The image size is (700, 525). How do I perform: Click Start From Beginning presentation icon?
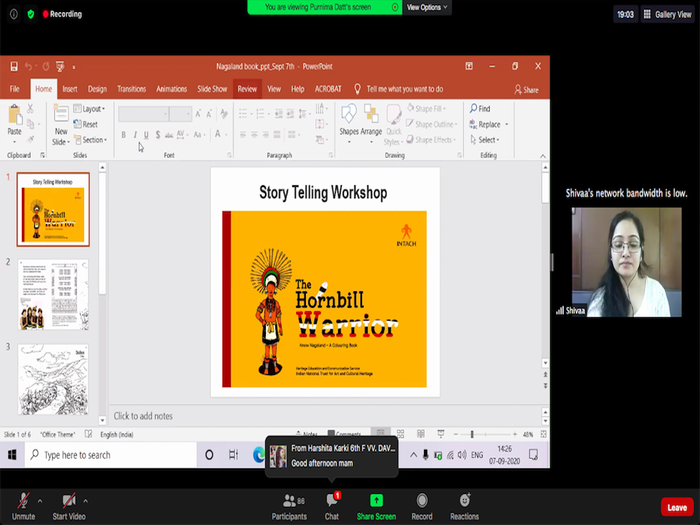[60, 67]
